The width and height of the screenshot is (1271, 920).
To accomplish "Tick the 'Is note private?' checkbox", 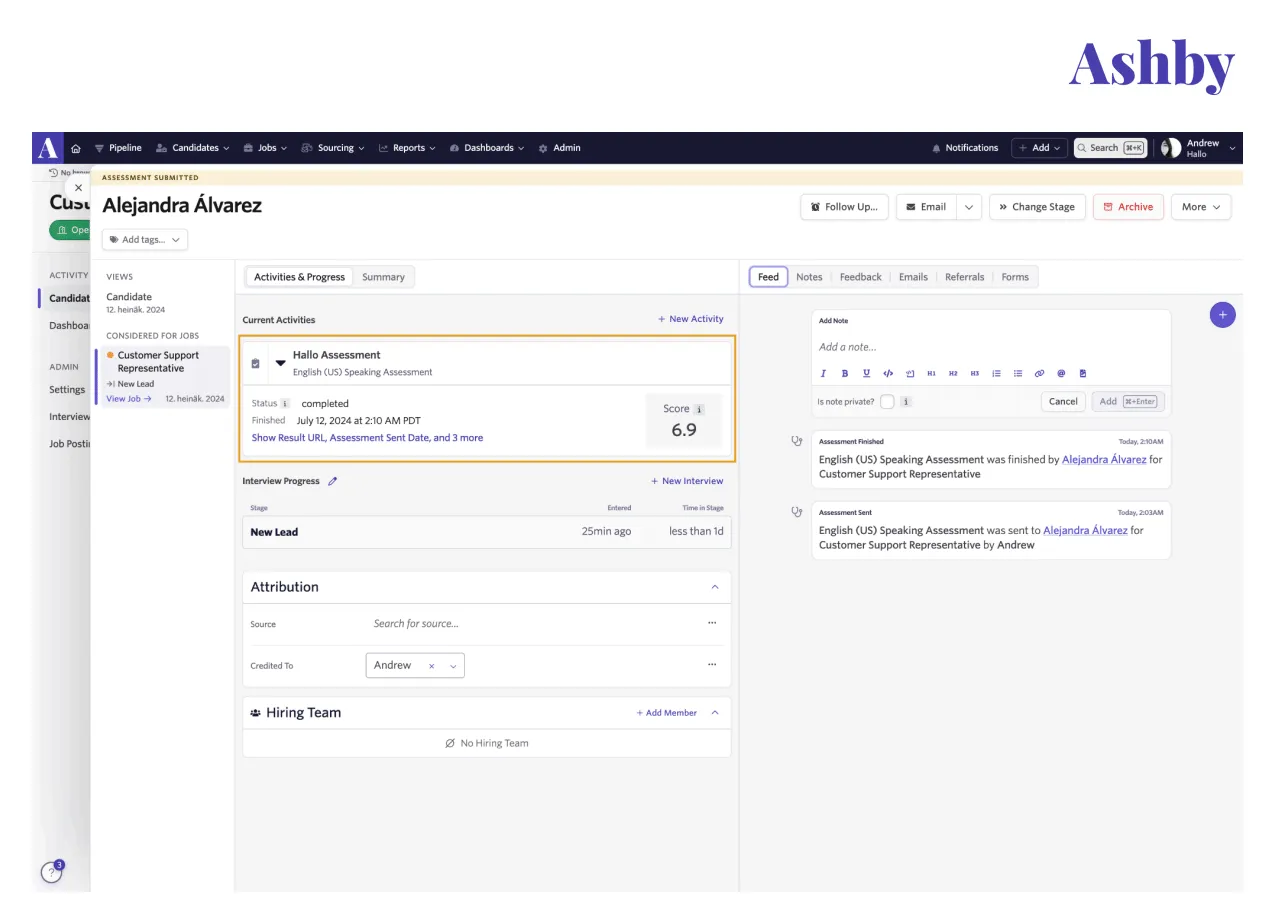I will 887,402.
